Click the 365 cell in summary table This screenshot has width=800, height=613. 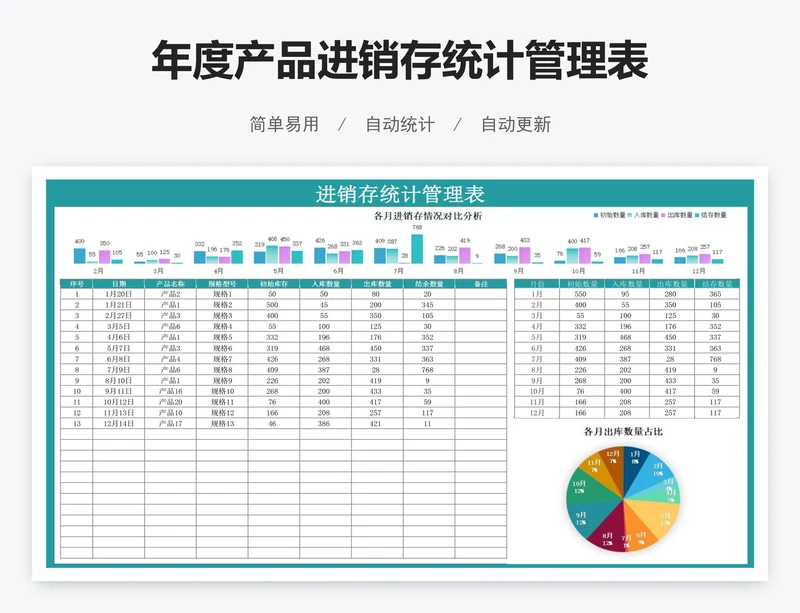715,294
